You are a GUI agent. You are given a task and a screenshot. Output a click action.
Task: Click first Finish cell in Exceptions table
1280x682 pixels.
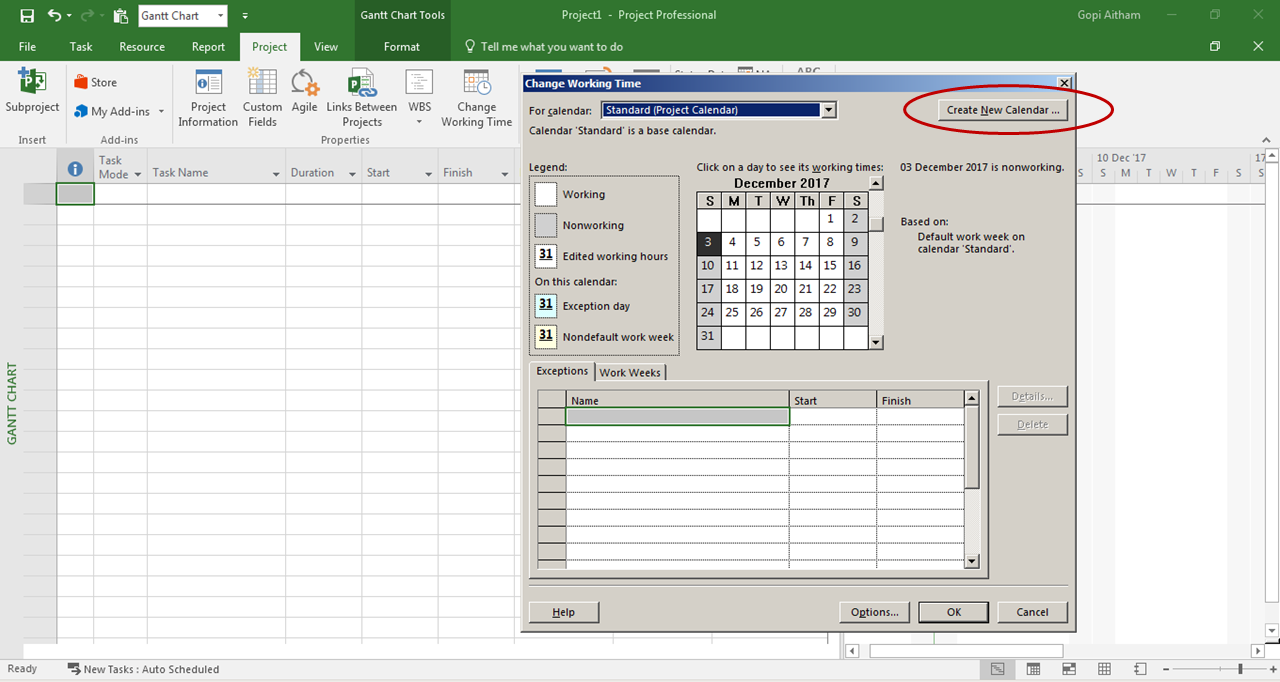(x=920, y=416)
